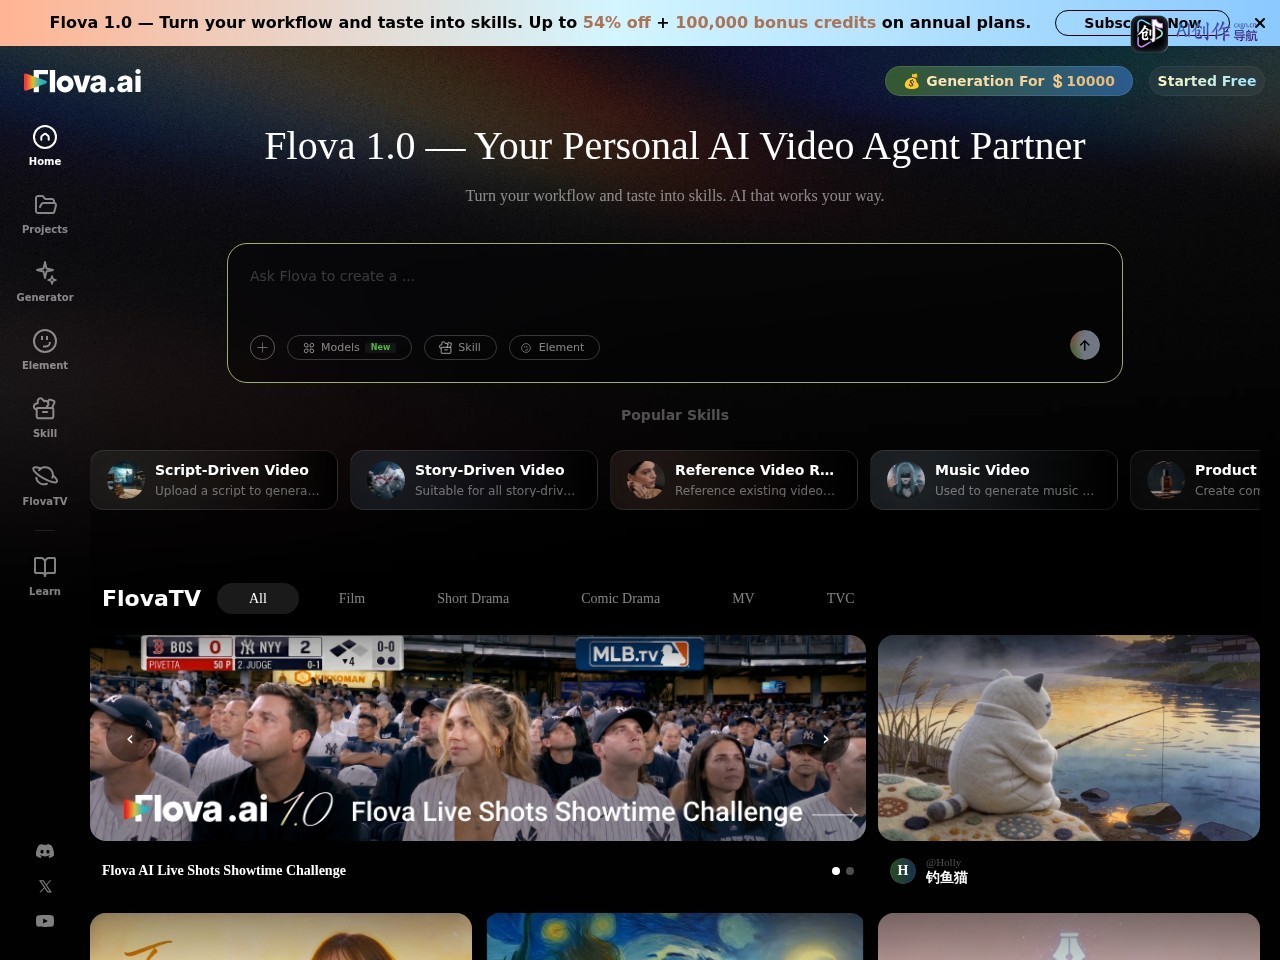
Task: Open the Discord link icon
Action: pyautogui.click(x=45, y=851)
